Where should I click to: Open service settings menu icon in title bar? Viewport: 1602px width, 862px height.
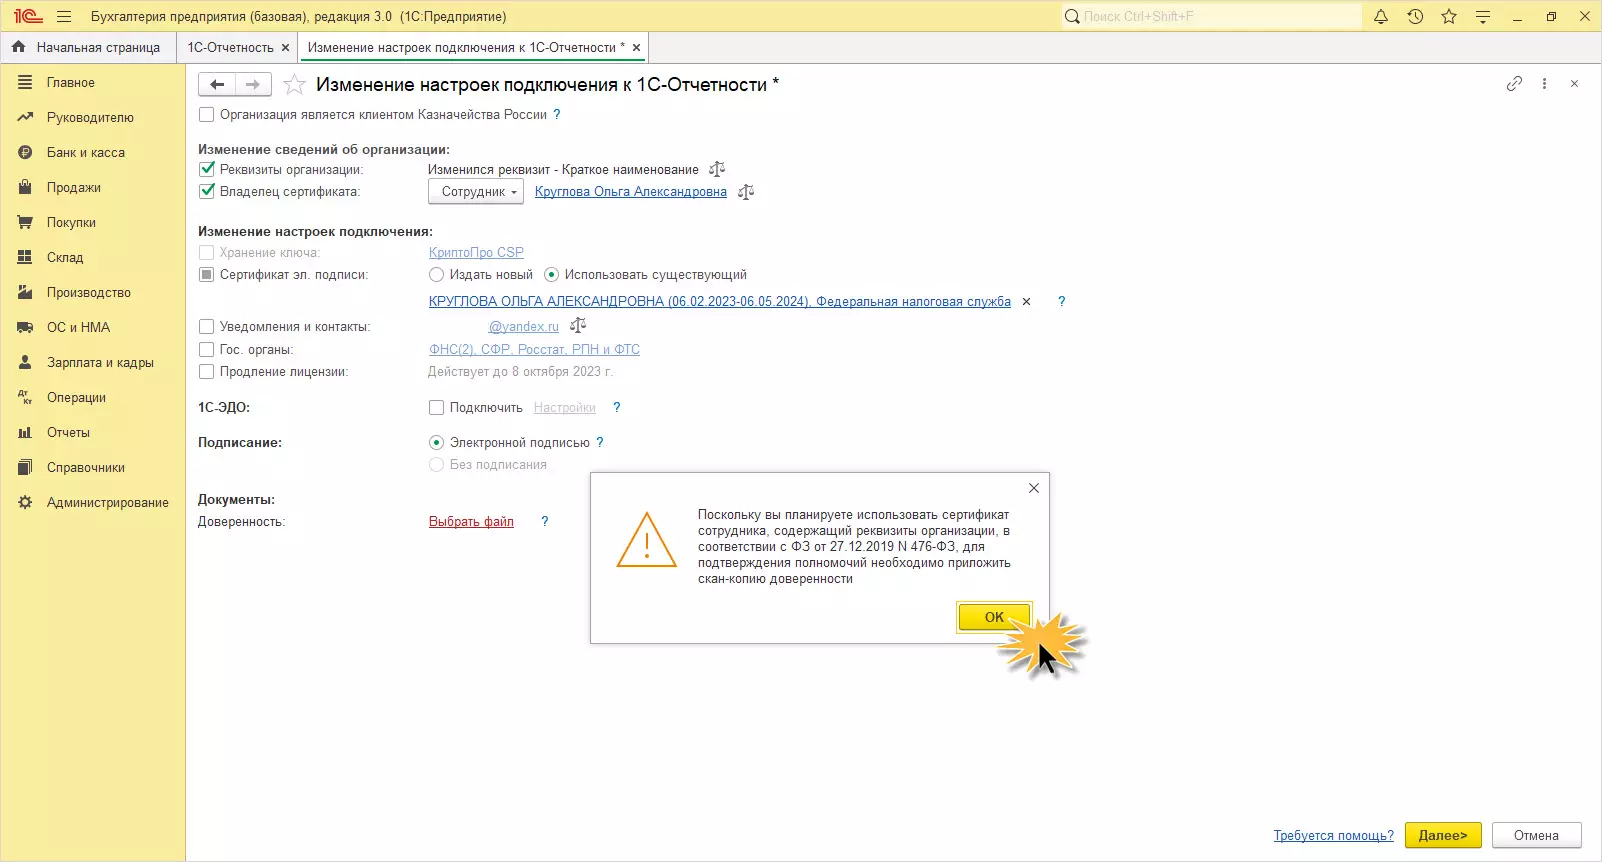tap(1483, 16)
